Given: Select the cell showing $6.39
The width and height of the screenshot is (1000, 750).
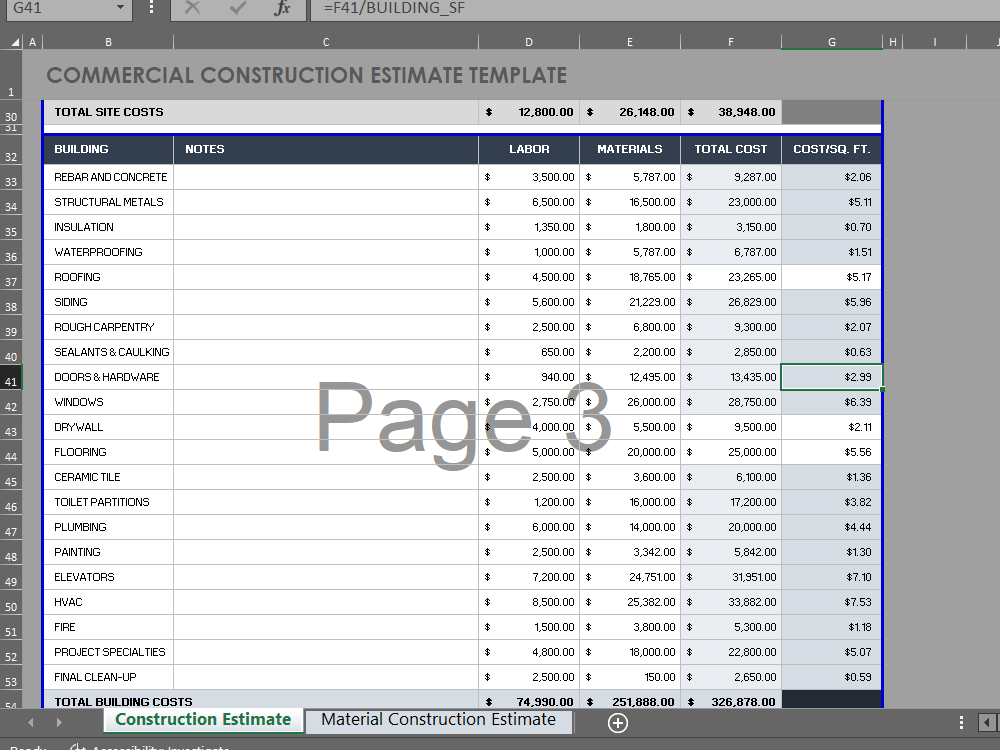Looking at the screenshot, I should (x=831, y=401).
